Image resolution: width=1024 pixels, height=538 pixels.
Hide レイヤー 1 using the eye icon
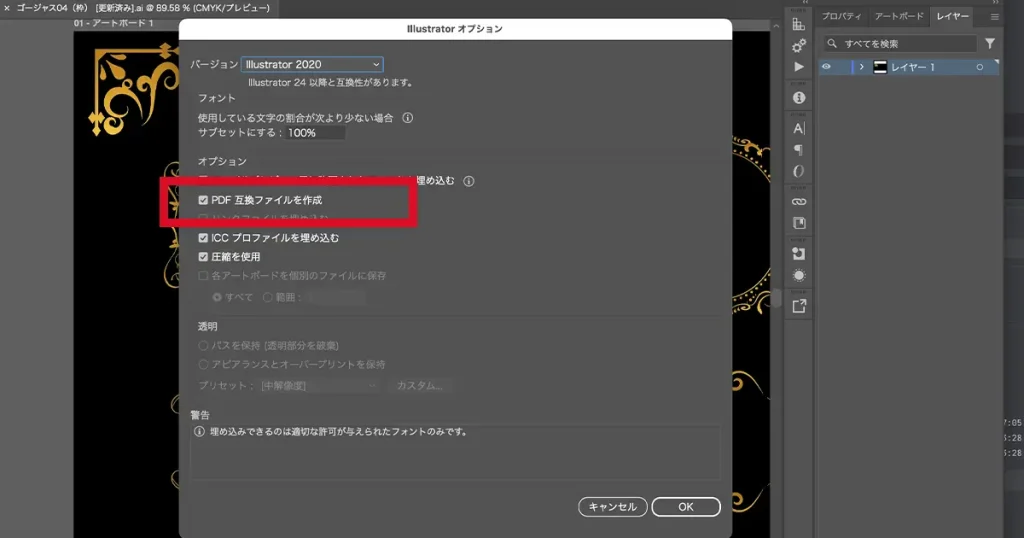(x=827, y=67)
